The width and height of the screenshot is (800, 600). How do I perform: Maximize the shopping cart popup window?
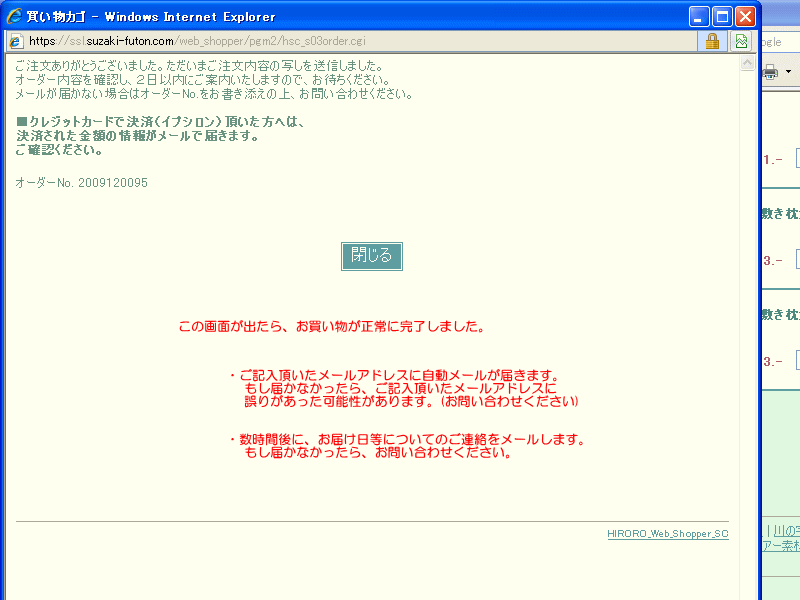pyautogui.click(x=722, y=16)
